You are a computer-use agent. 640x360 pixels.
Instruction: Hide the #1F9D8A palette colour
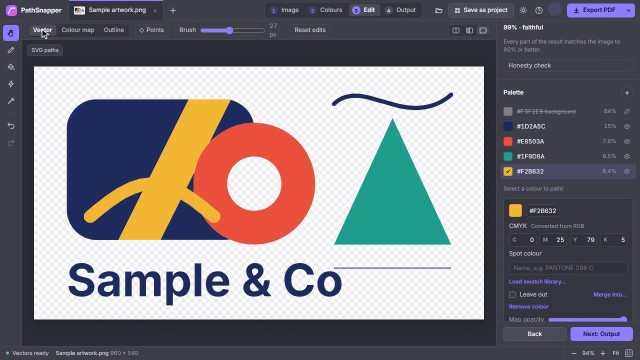(627, 156)
